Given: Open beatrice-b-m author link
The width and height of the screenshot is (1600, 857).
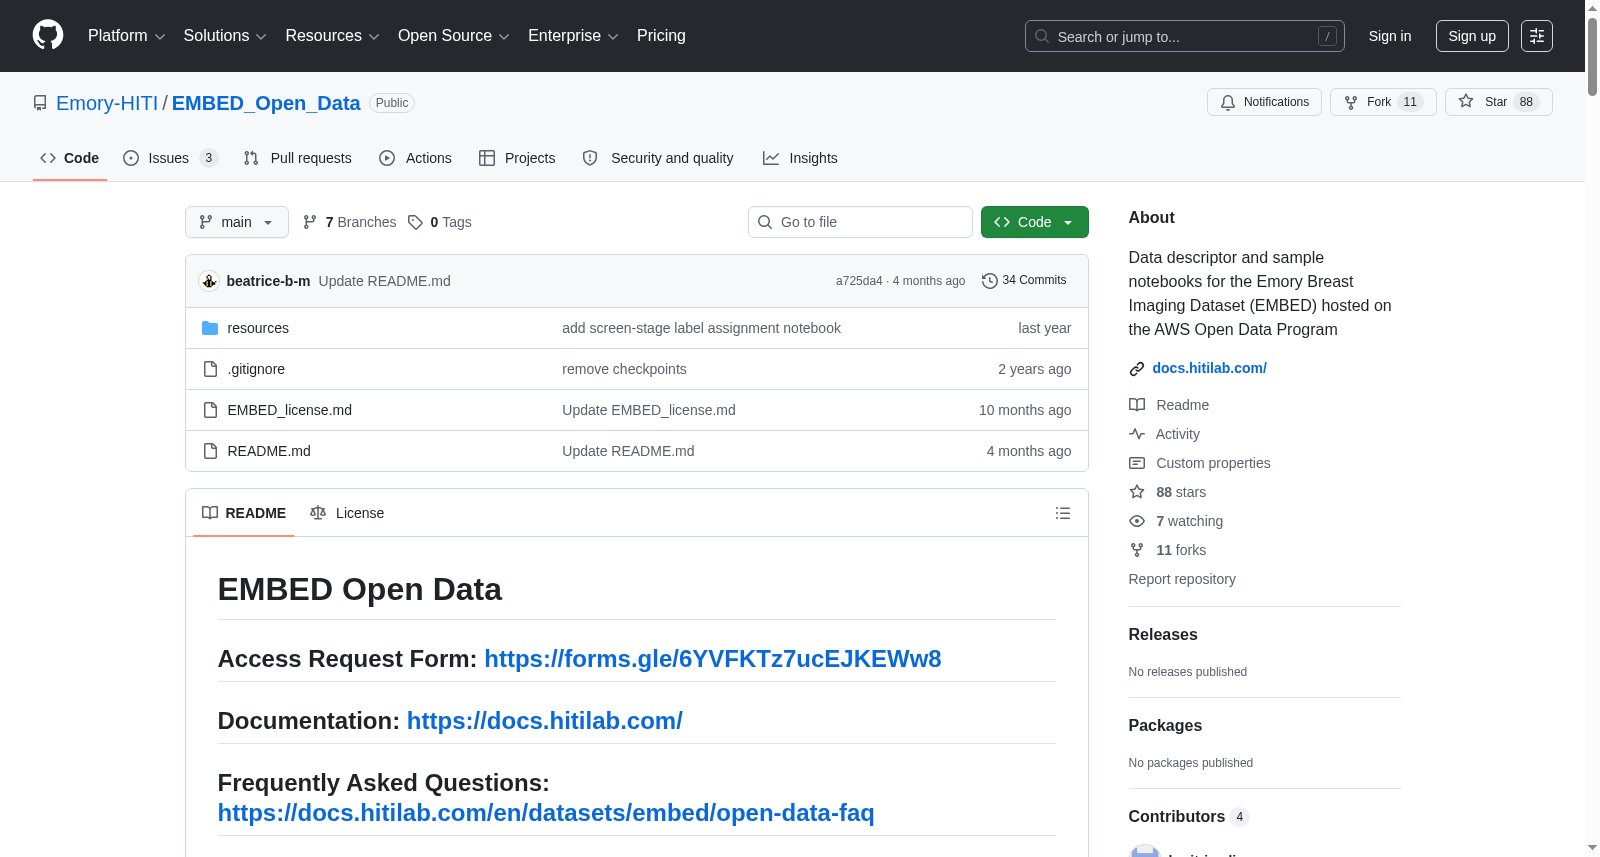Looking at the screenshot, I should coord(268,281).
